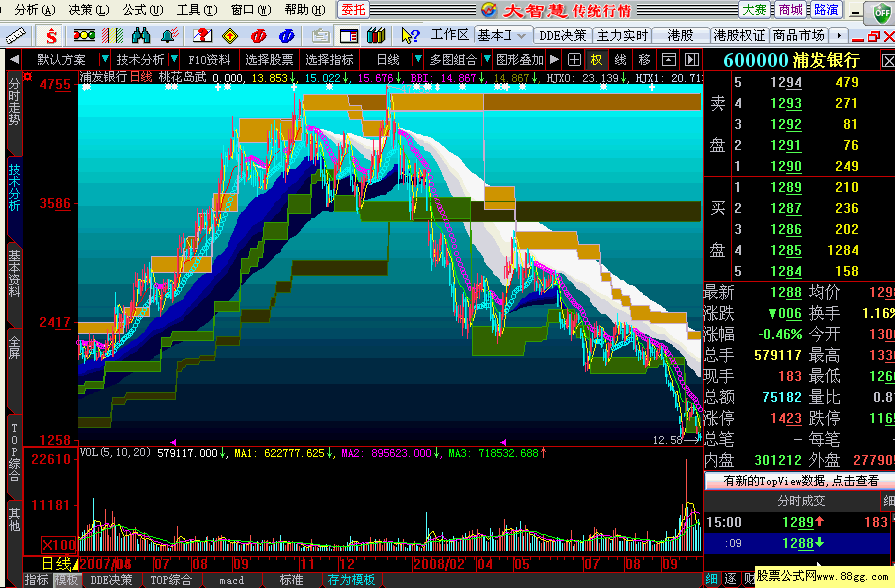The height and width of the screenshot is (588, 895).
Task: Click the collapse-up panel icon in chart toolbar
Action: (669, 59)
